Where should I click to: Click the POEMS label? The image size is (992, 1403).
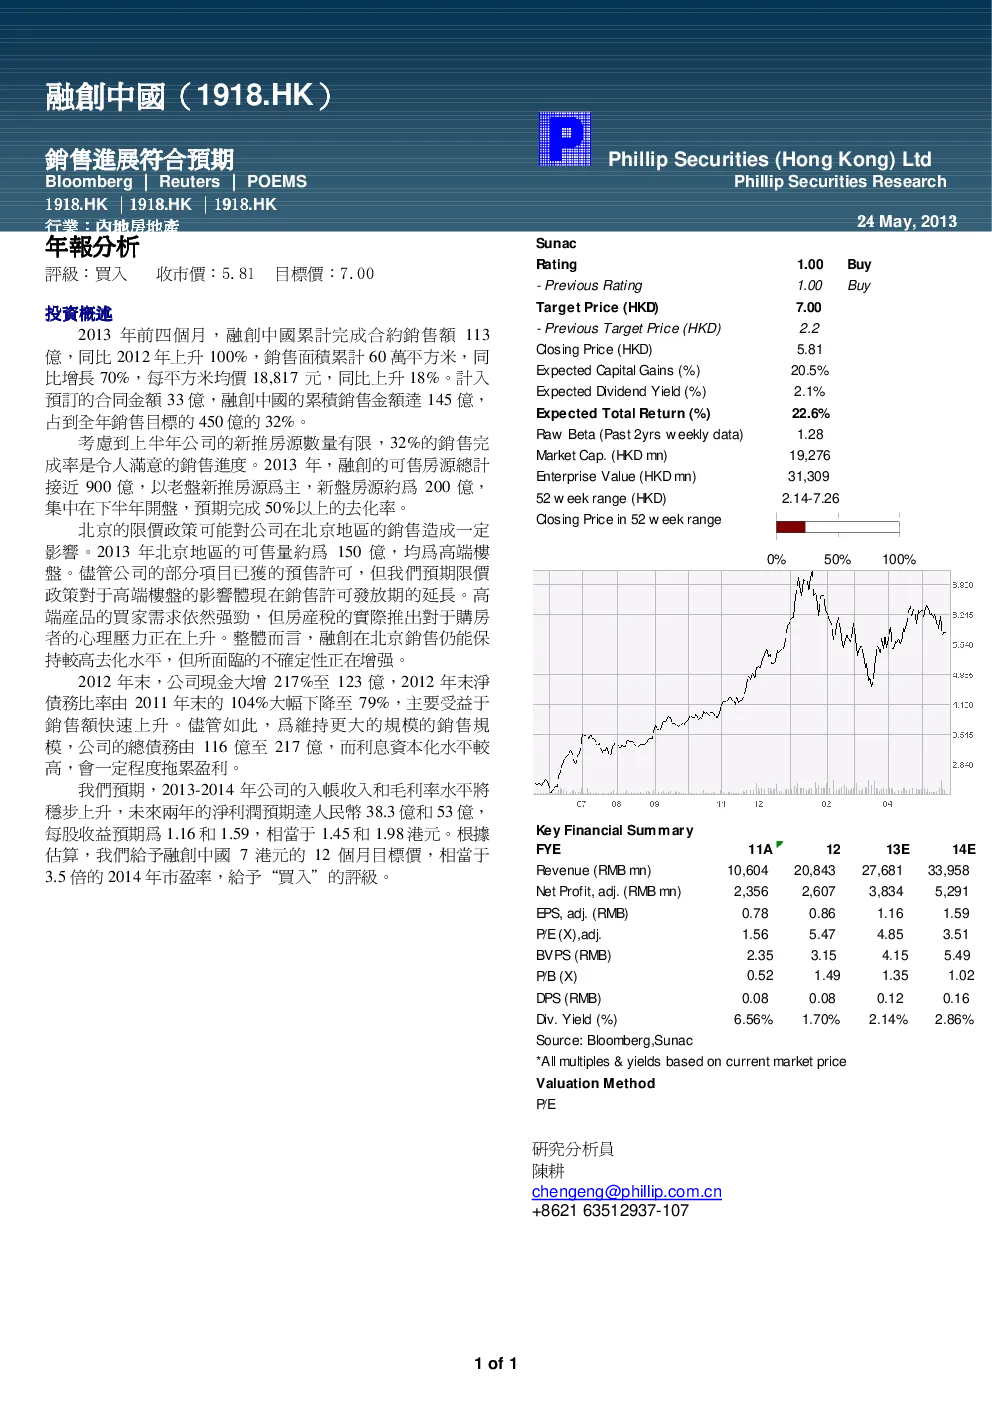click(277, 182)
